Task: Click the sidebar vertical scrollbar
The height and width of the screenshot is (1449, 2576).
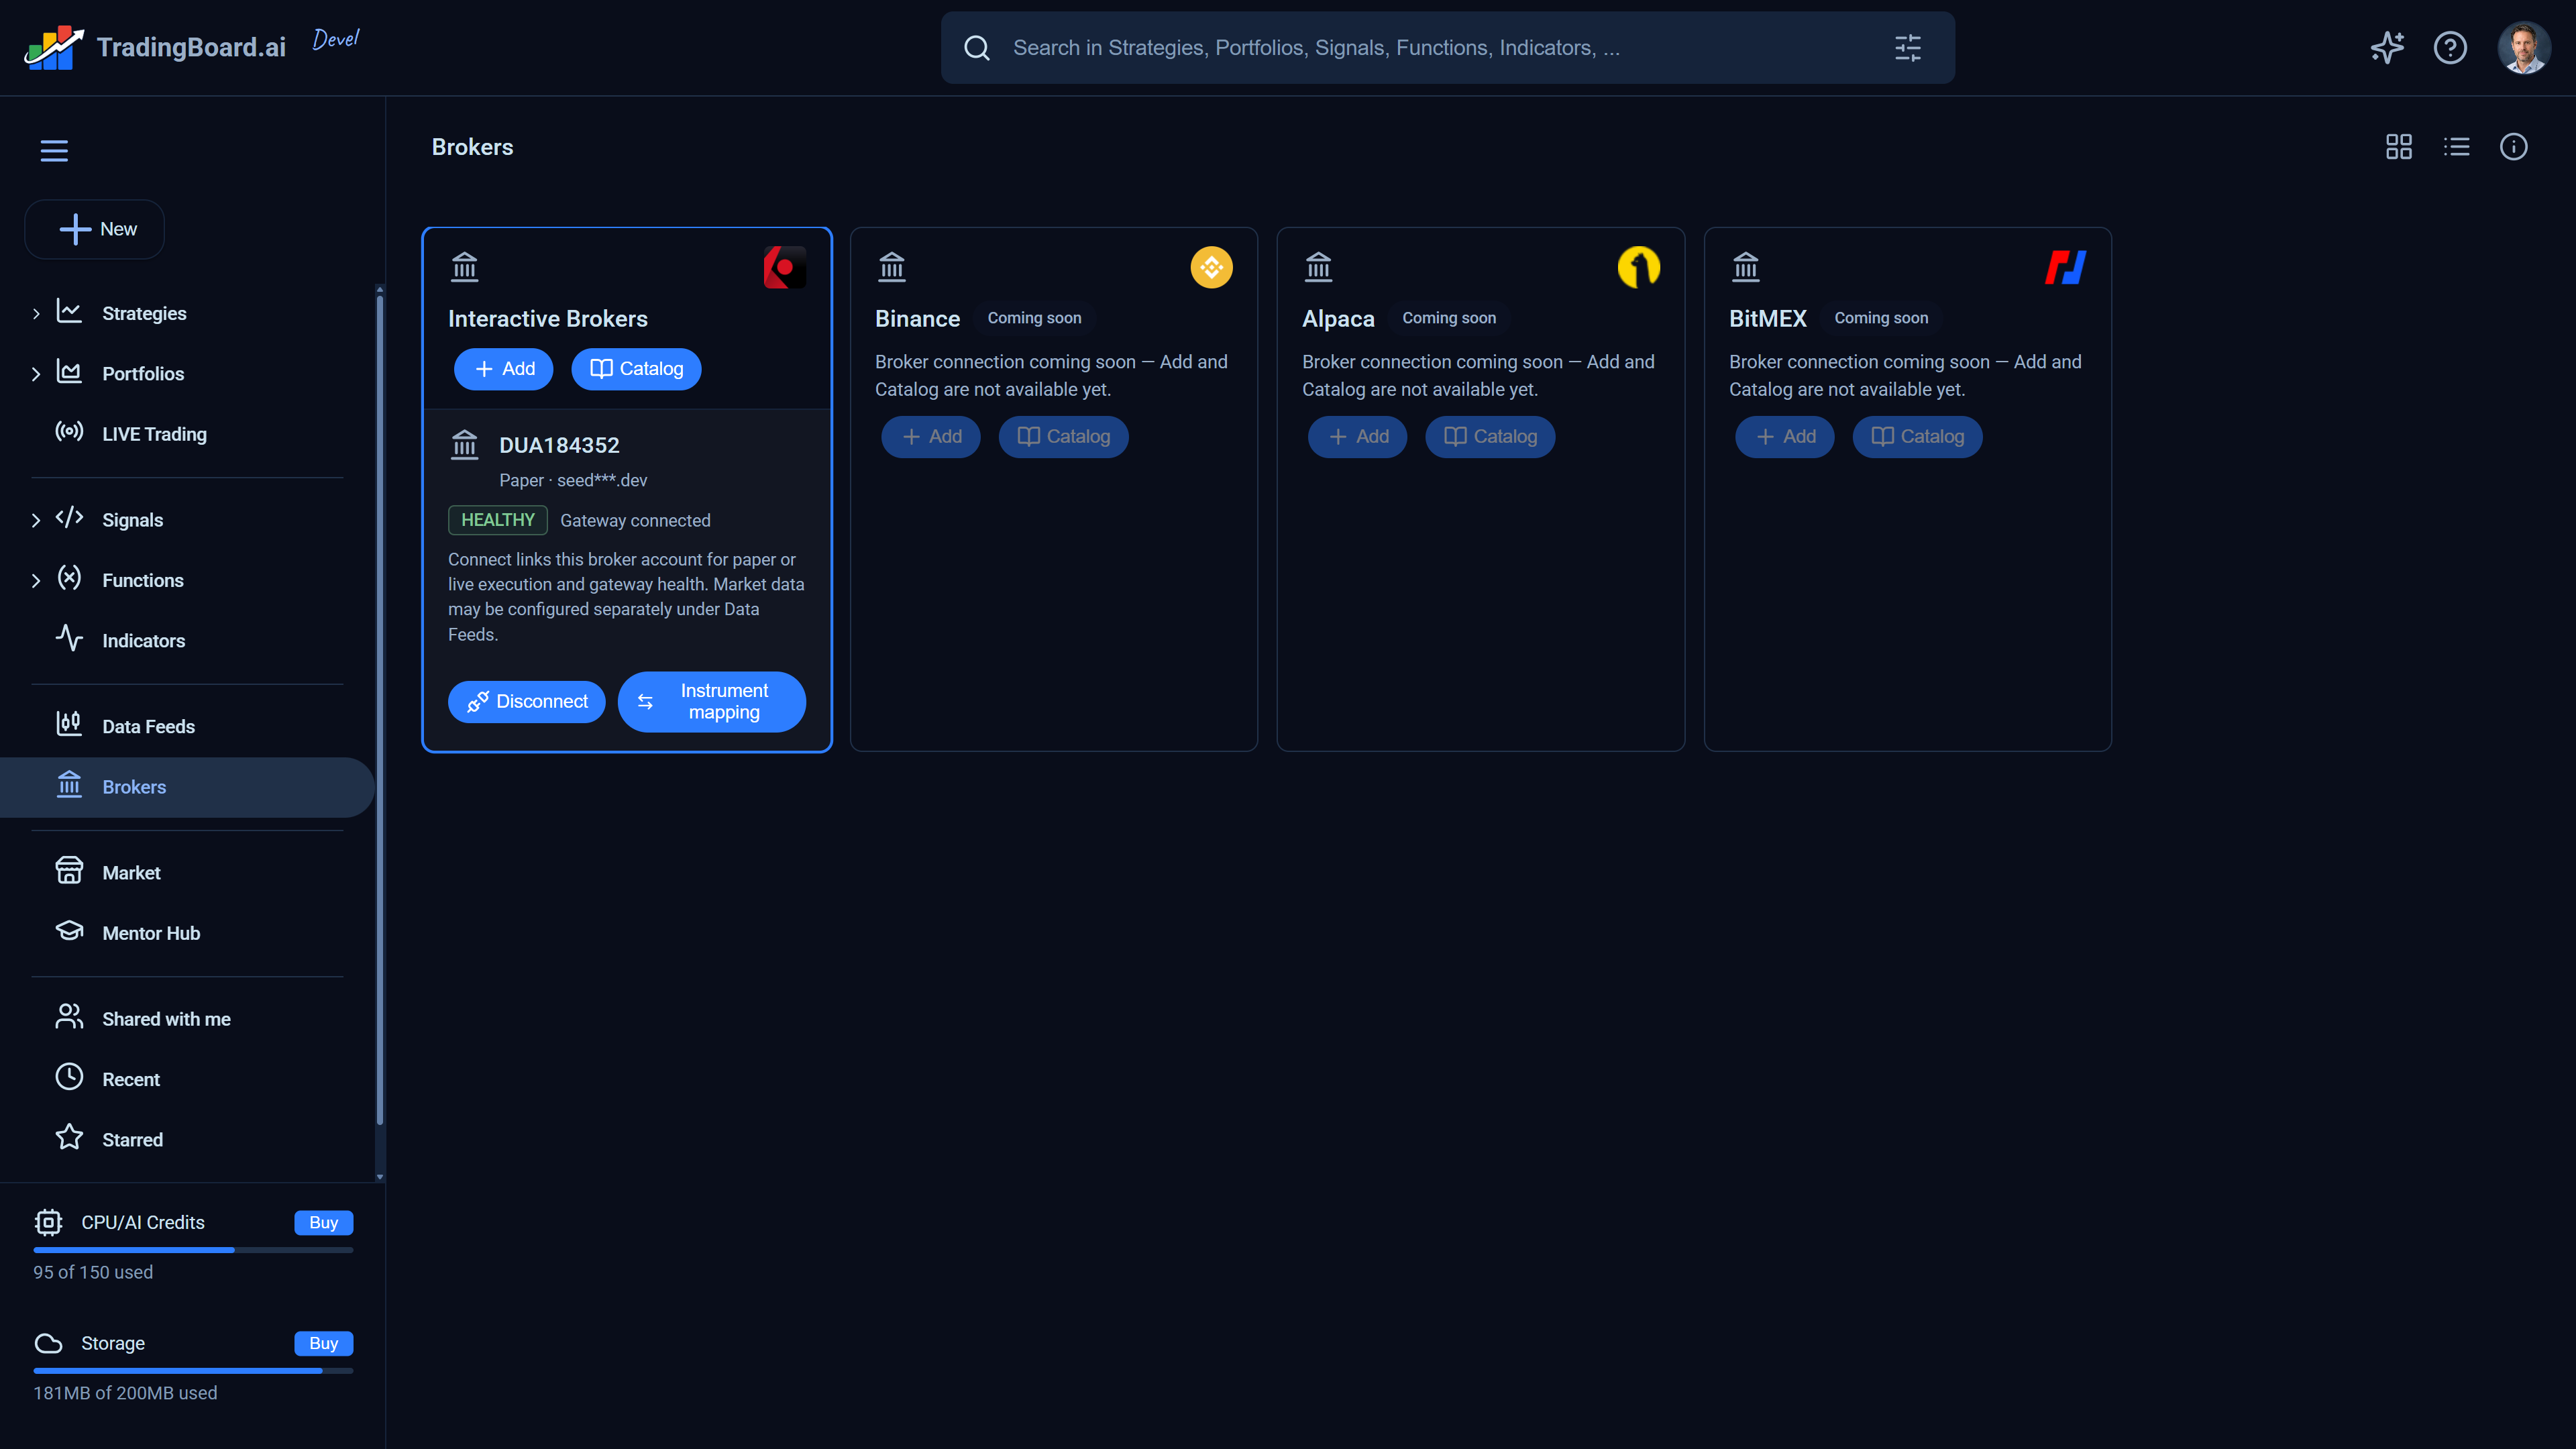Action: point(379,710)
